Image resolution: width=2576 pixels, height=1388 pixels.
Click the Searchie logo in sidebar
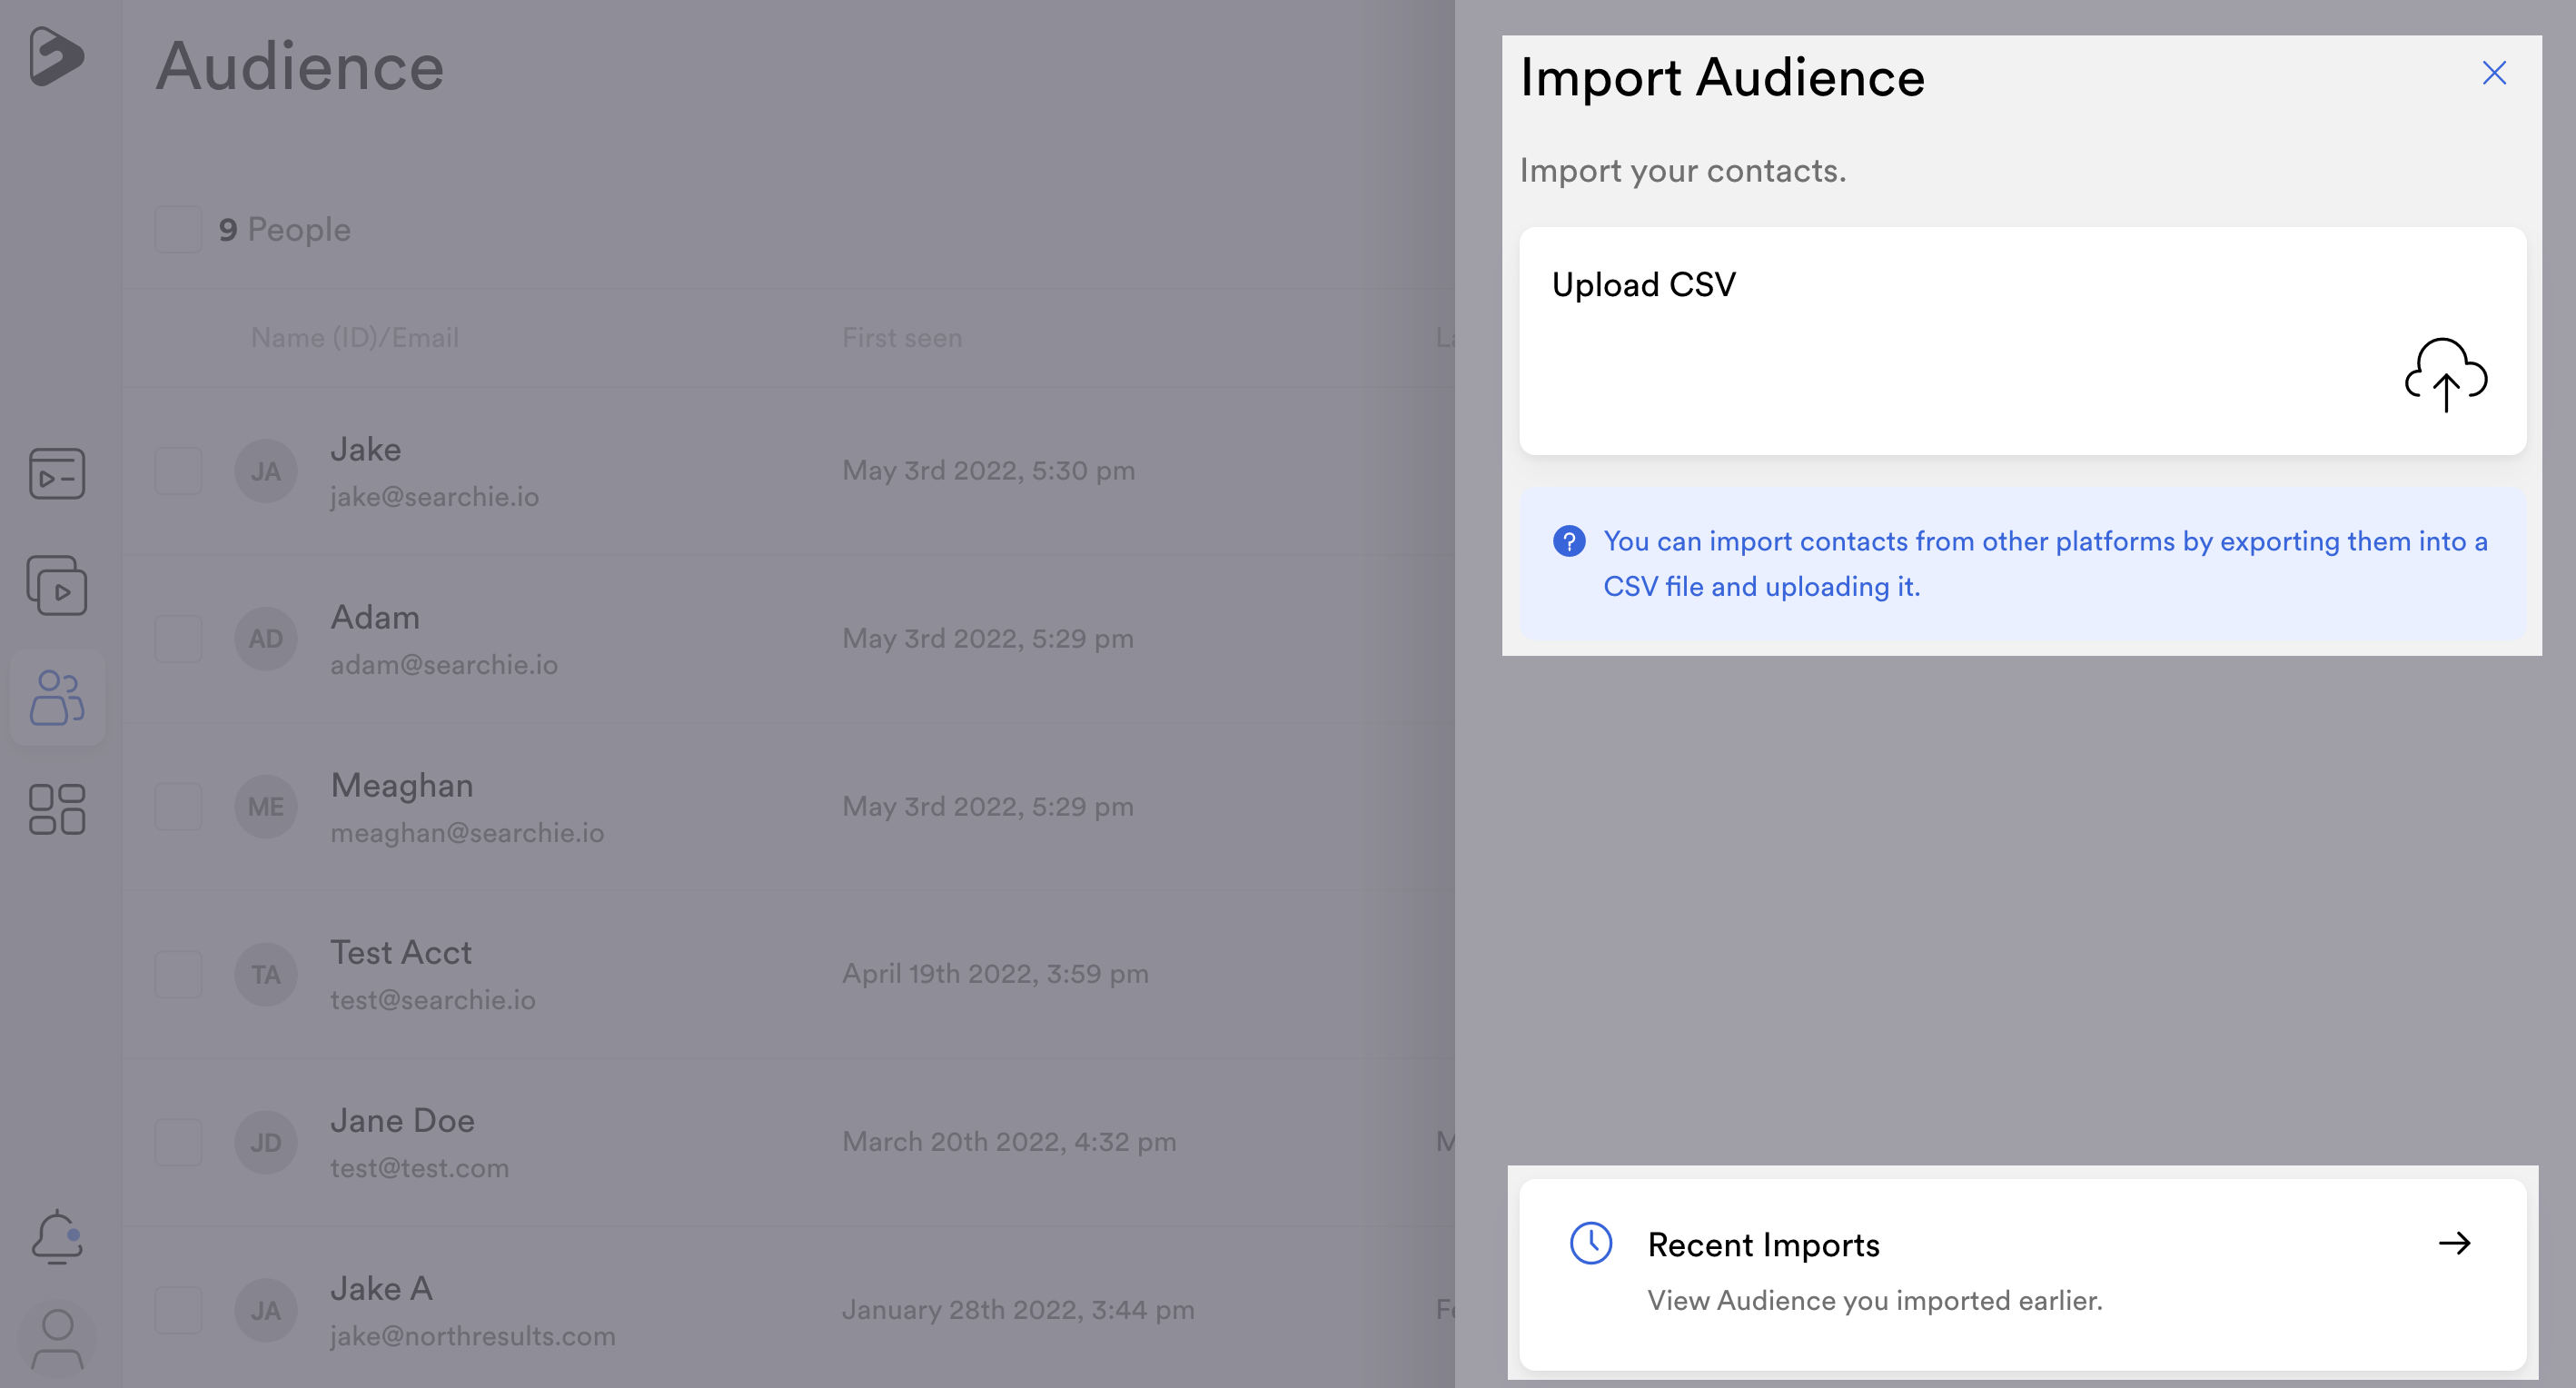click(56, 56)
